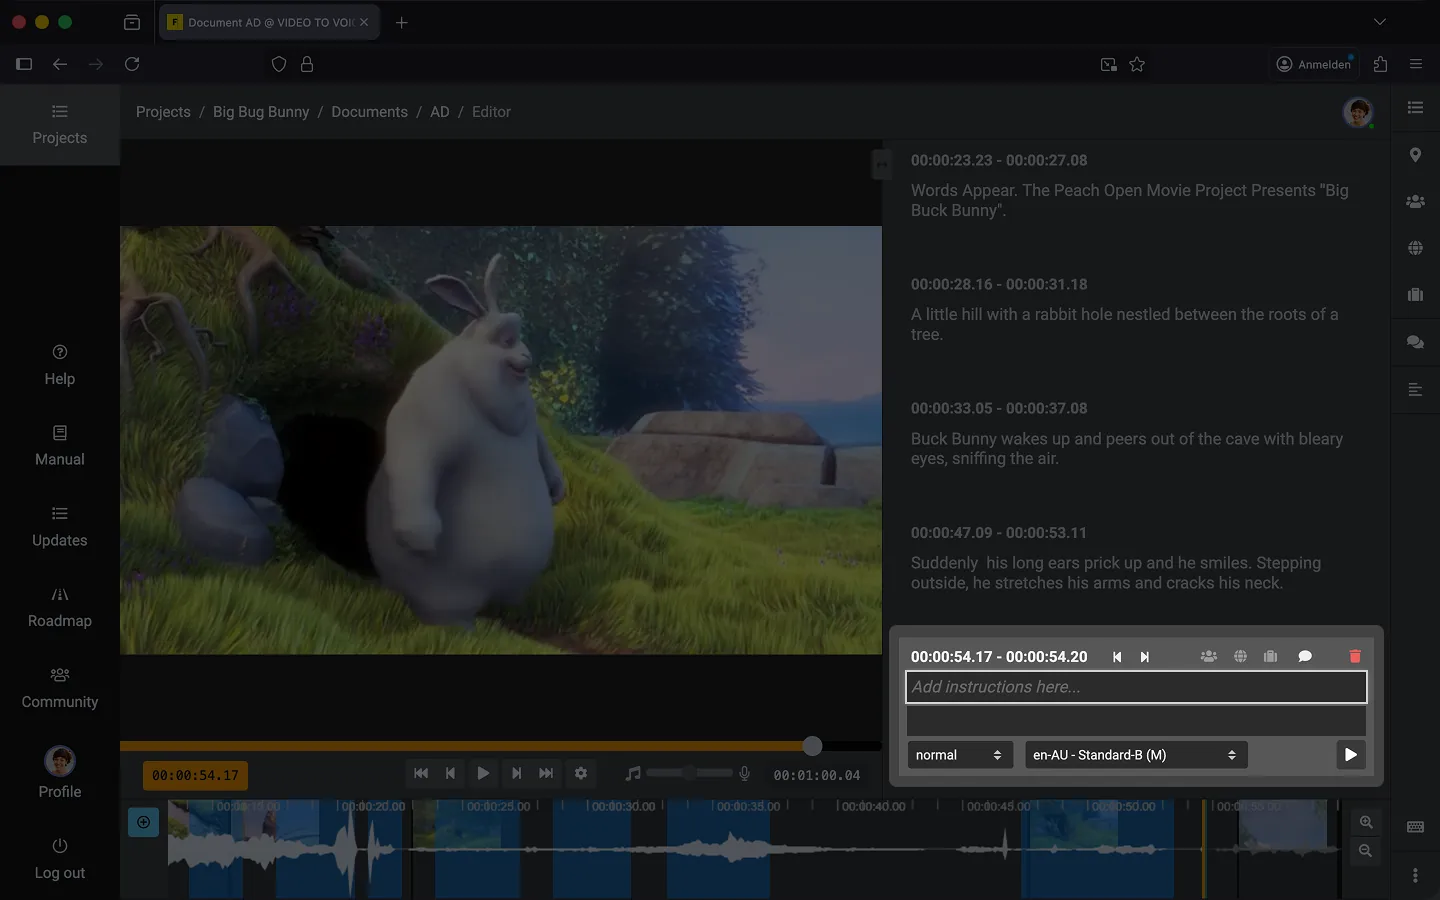Toggle the microphone icon by volume slider
The image size is (1440, 900).
[x=744, y=773]
